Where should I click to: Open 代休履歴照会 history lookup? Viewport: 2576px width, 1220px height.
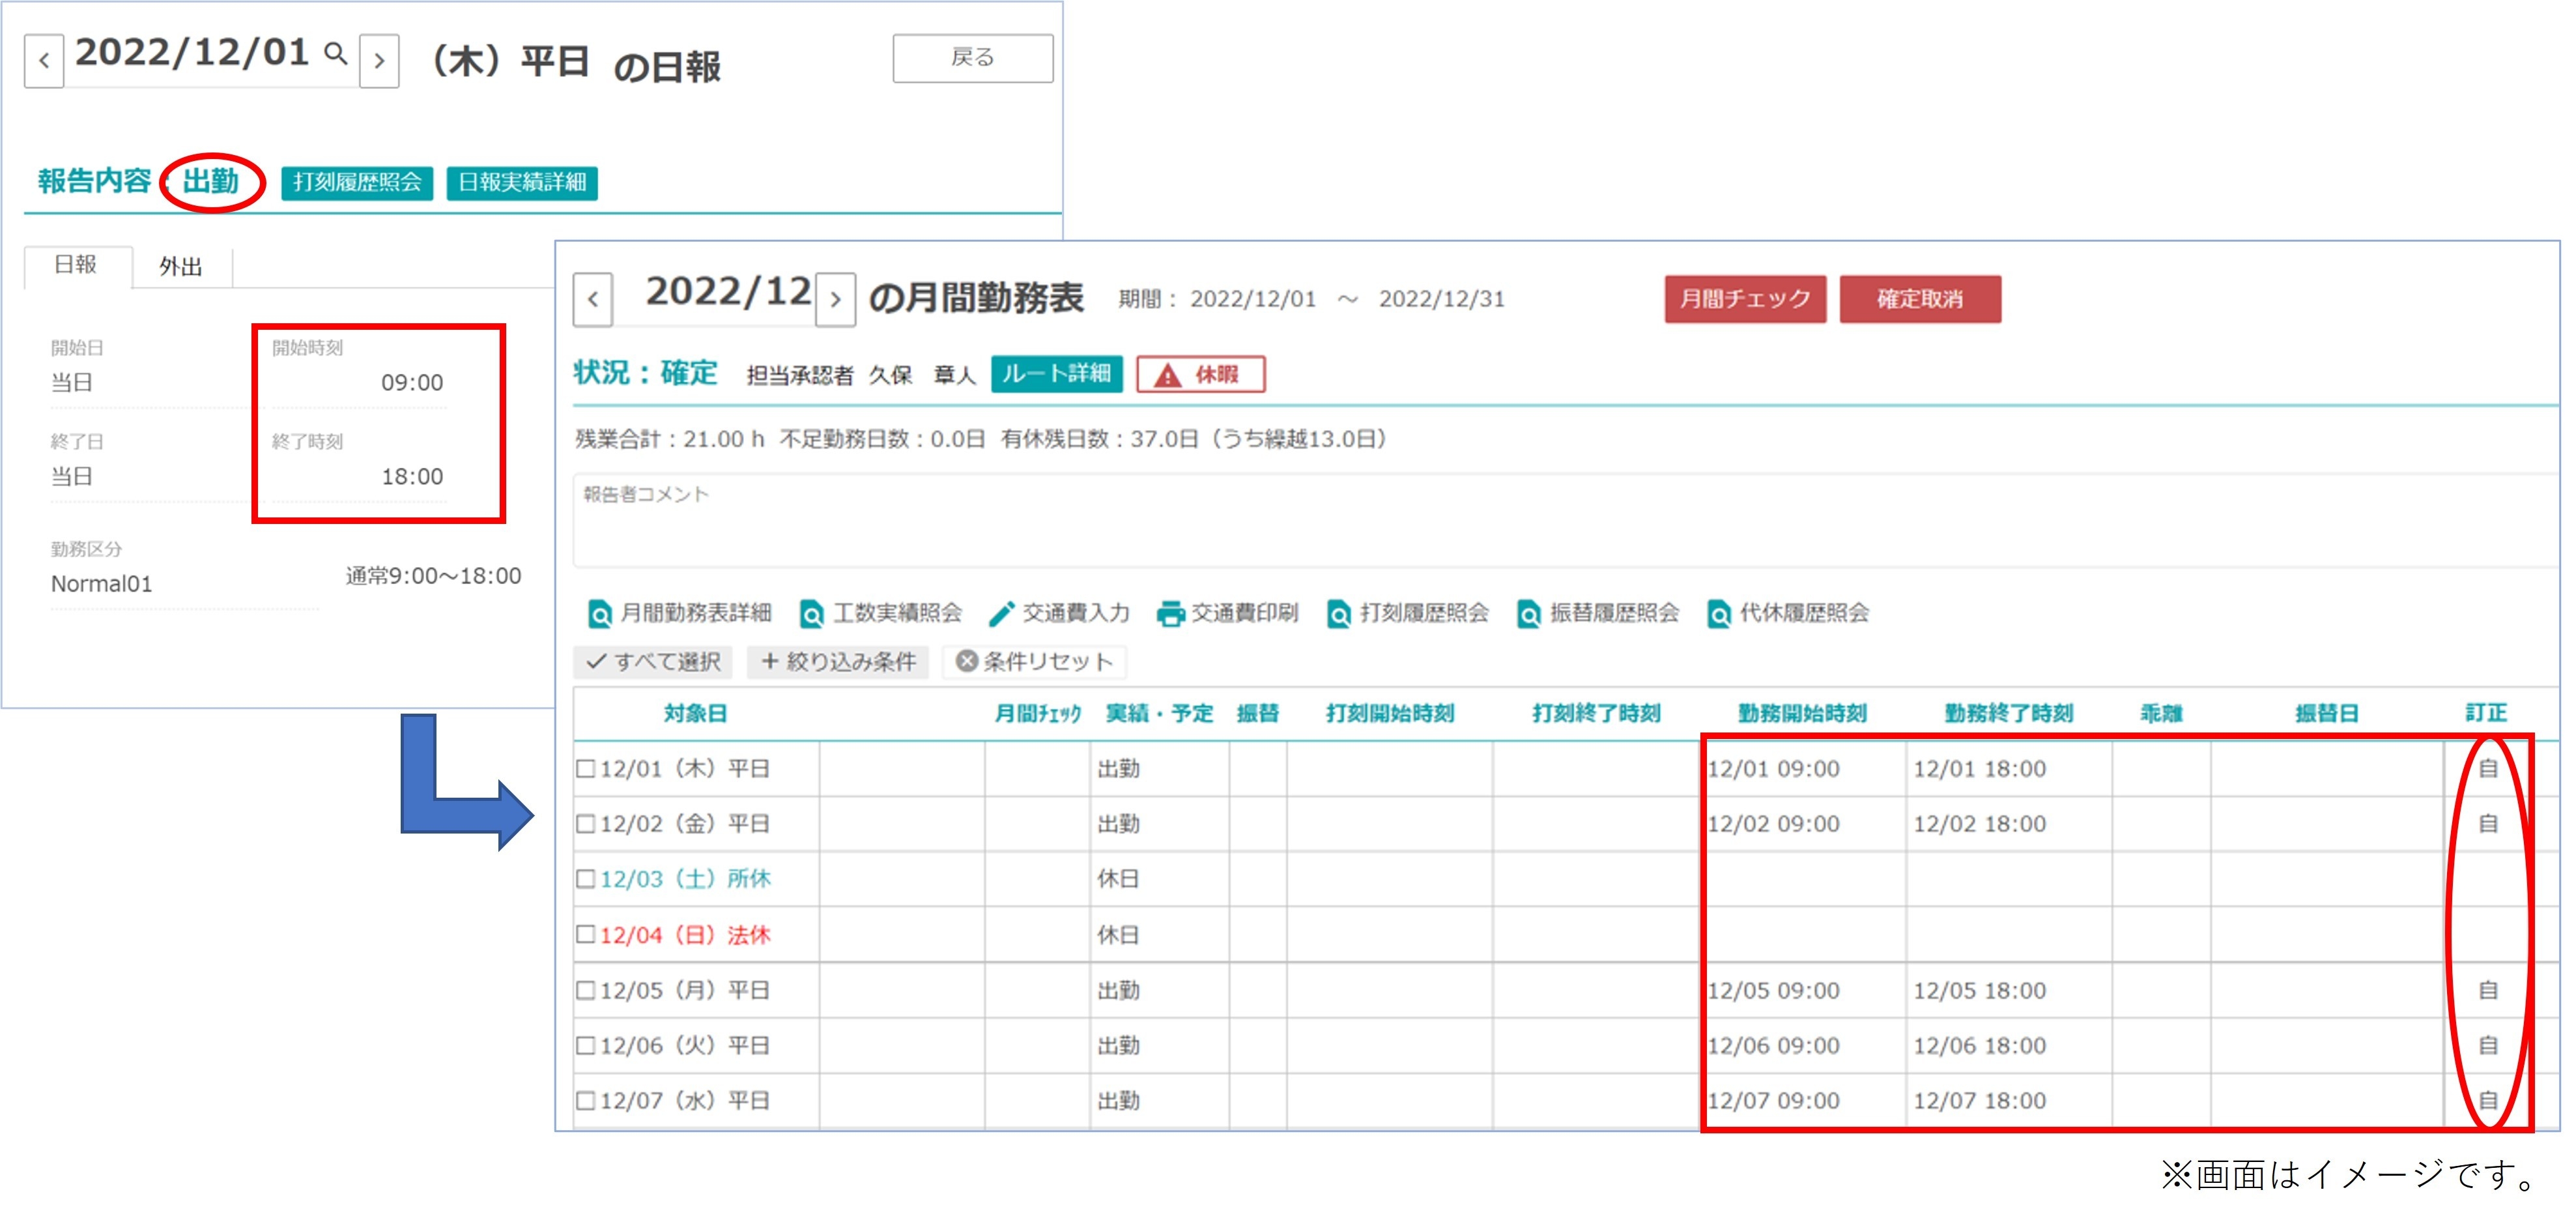[1720, 613]
